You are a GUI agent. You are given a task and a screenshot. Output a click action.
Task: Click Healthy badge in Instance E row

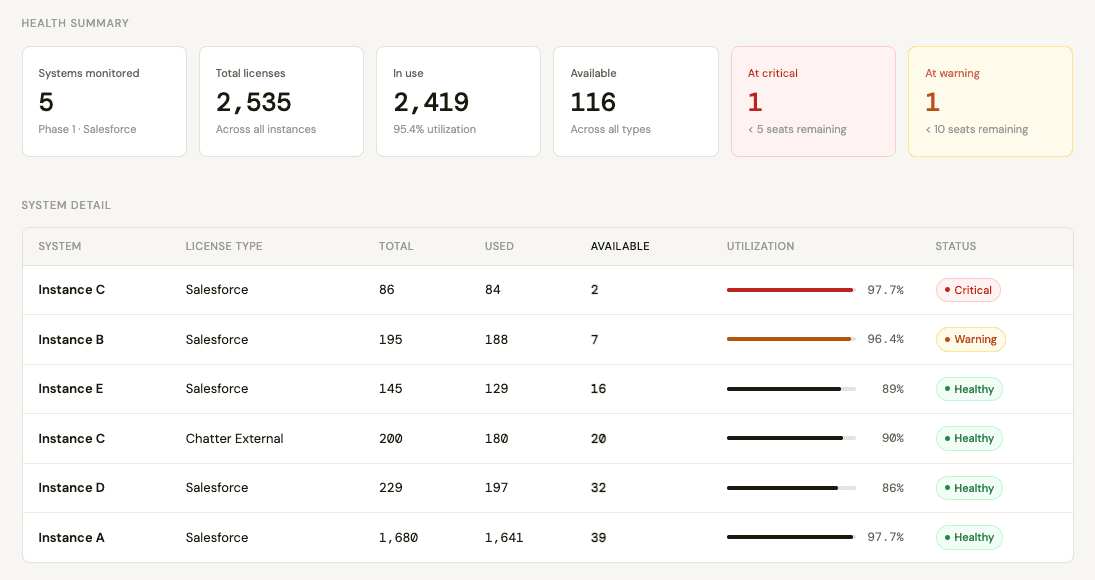point(969,389)
